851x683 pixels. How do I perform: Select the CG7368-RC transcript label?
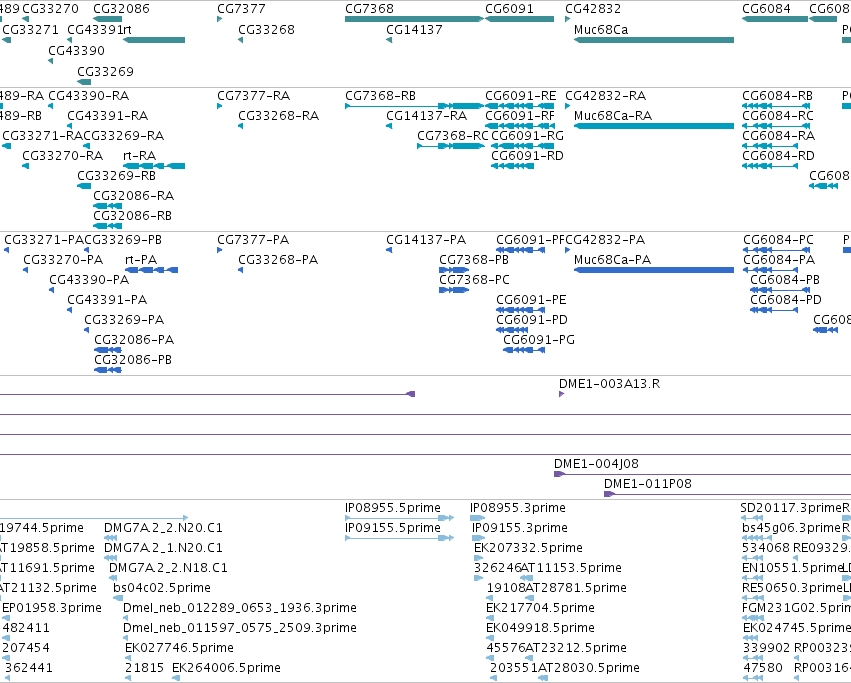(453, 136)
